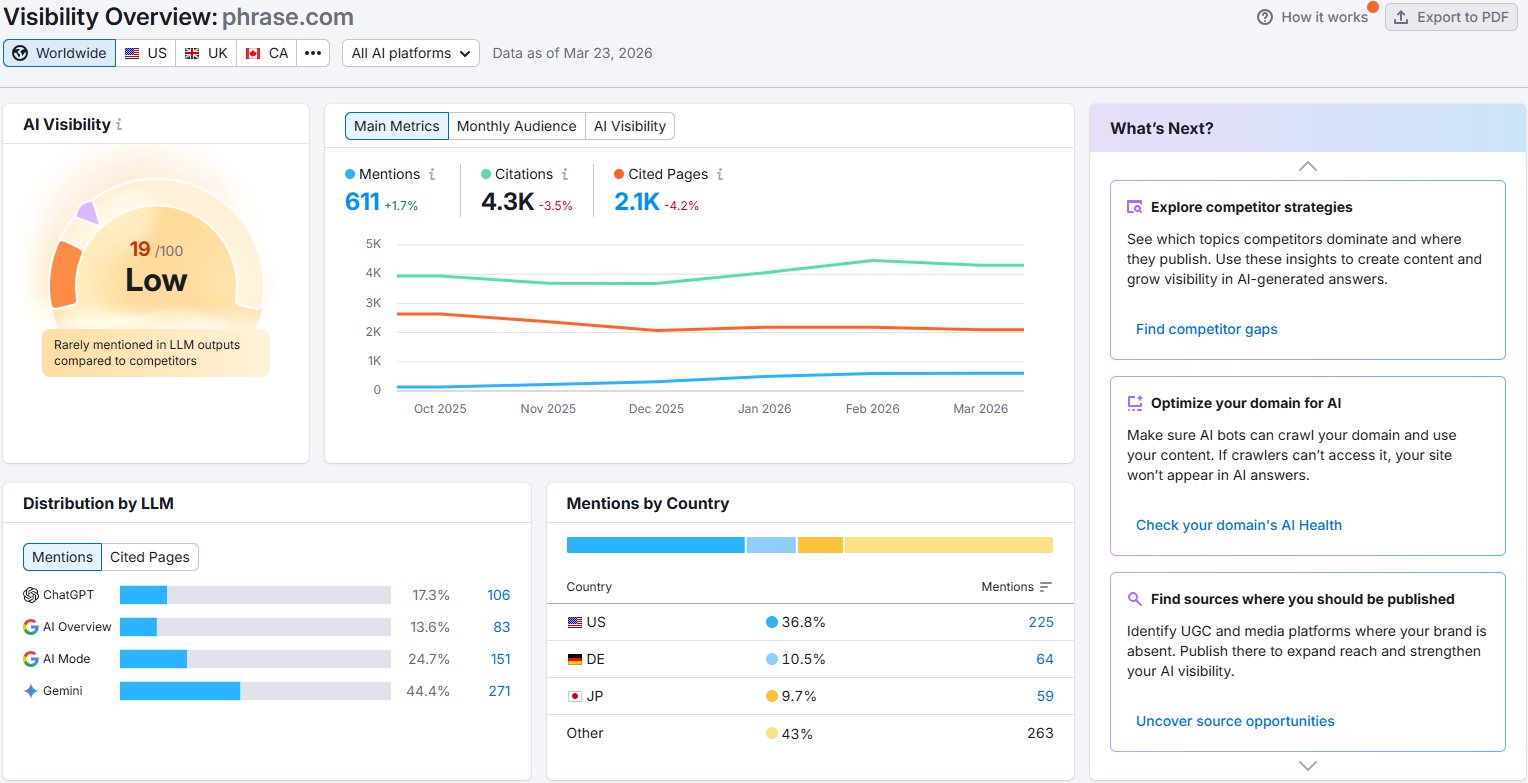
Task: Open the AI Visibility chart tab
Action: pyautogui.click(x=629, y=126)
